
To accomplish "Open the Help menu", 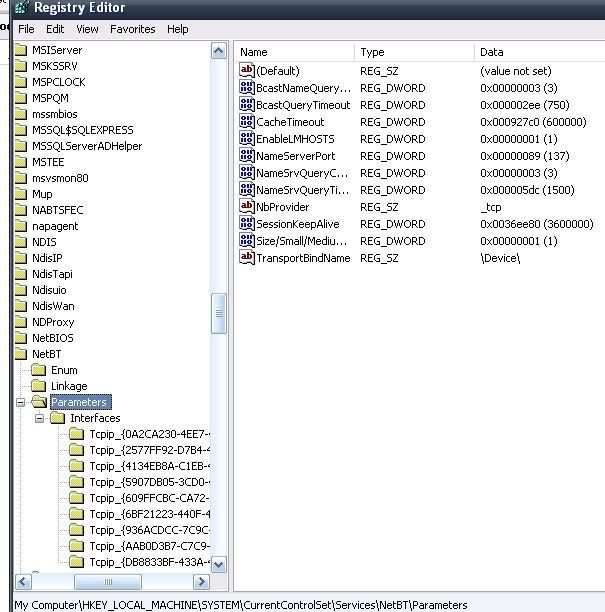I will 178,29.
